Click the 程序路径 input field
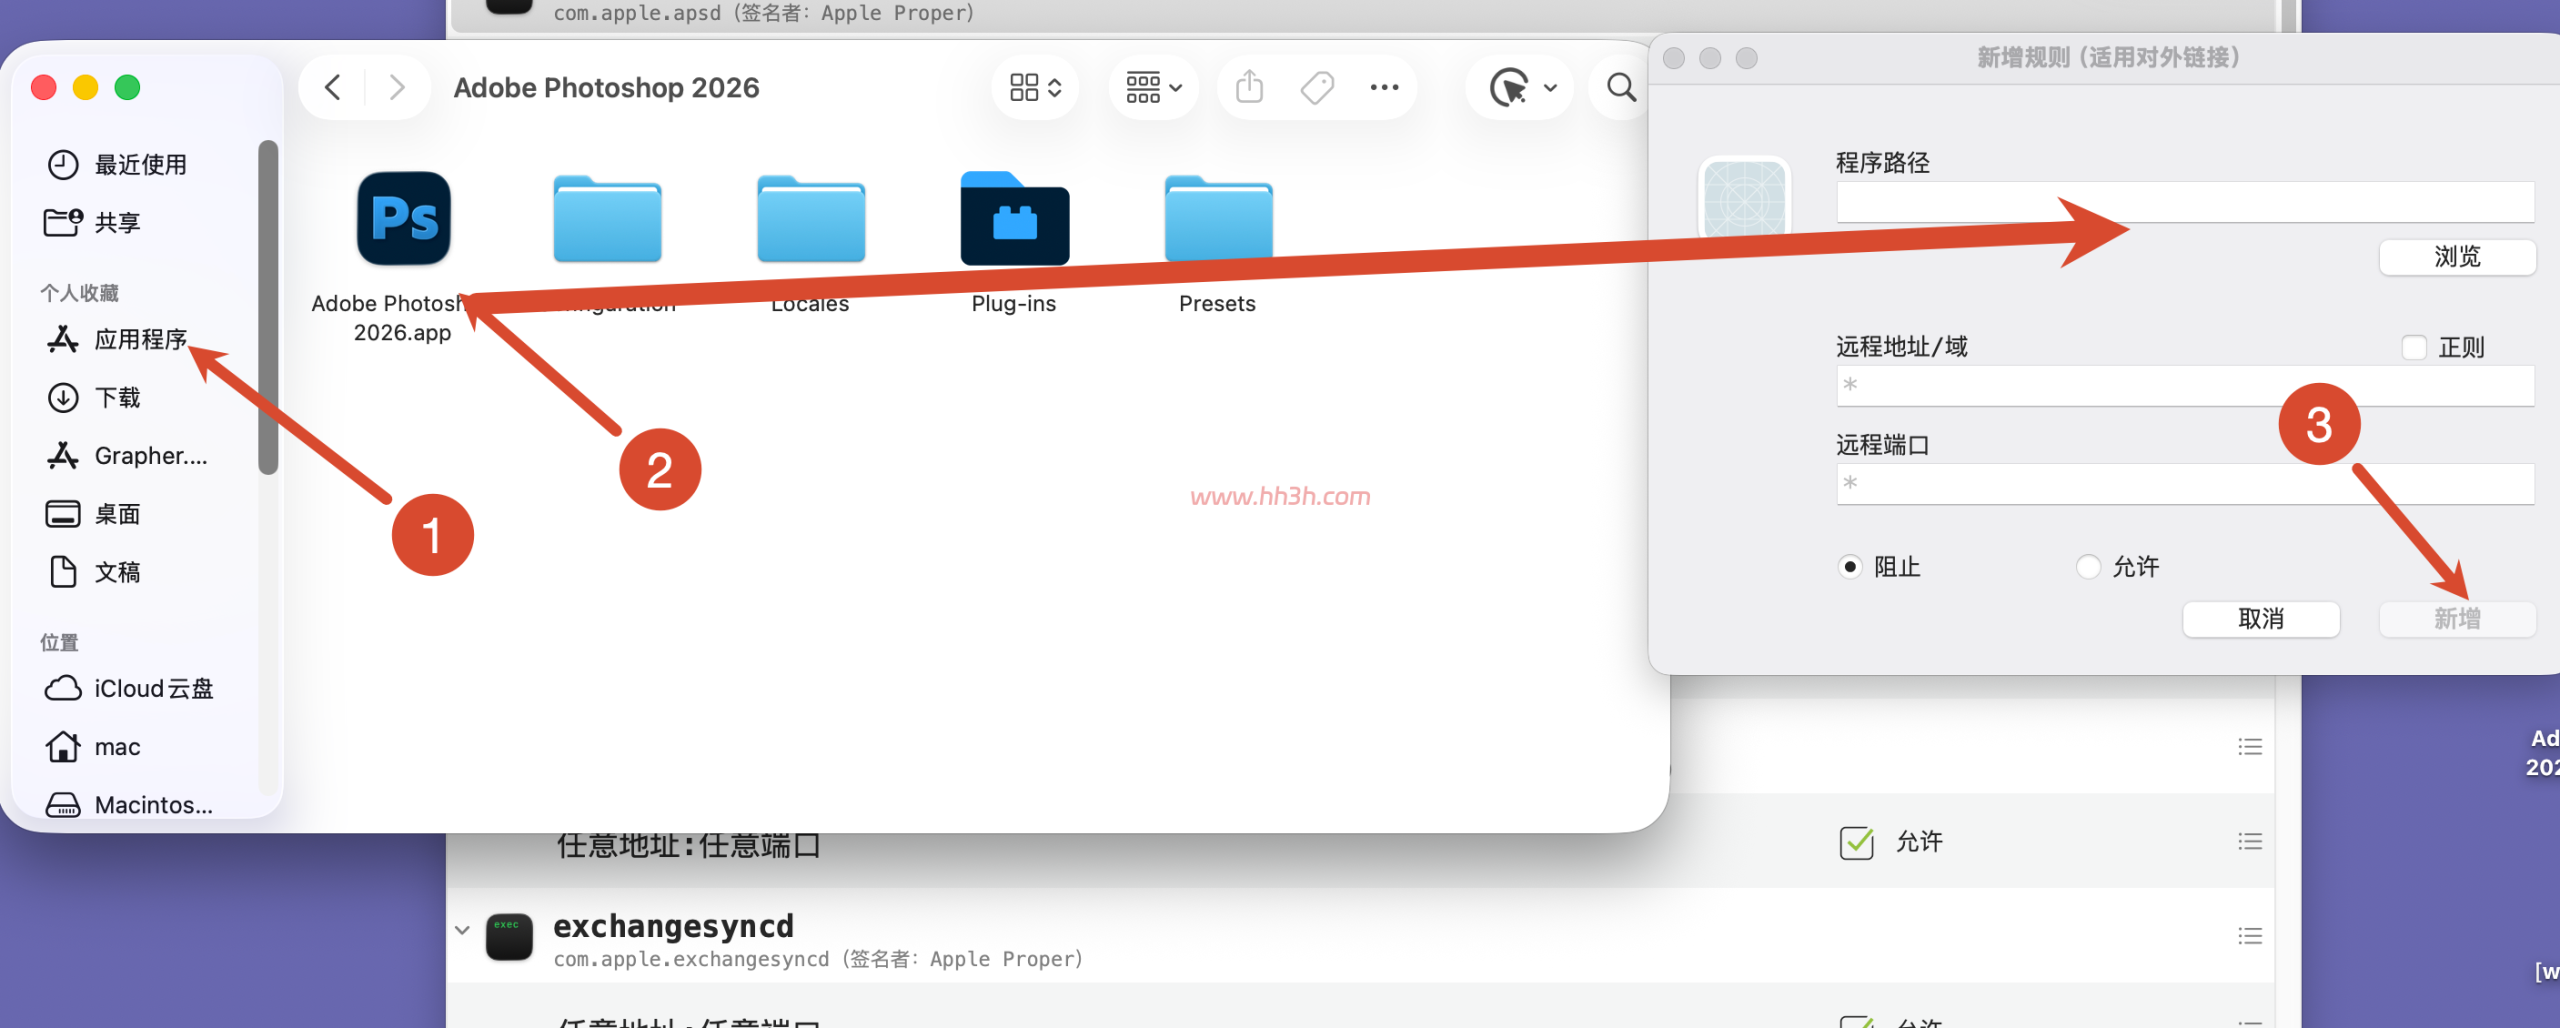The height and width of the screenshot is (1028, 2560). pyautogui.click(x=2185, y=202)
